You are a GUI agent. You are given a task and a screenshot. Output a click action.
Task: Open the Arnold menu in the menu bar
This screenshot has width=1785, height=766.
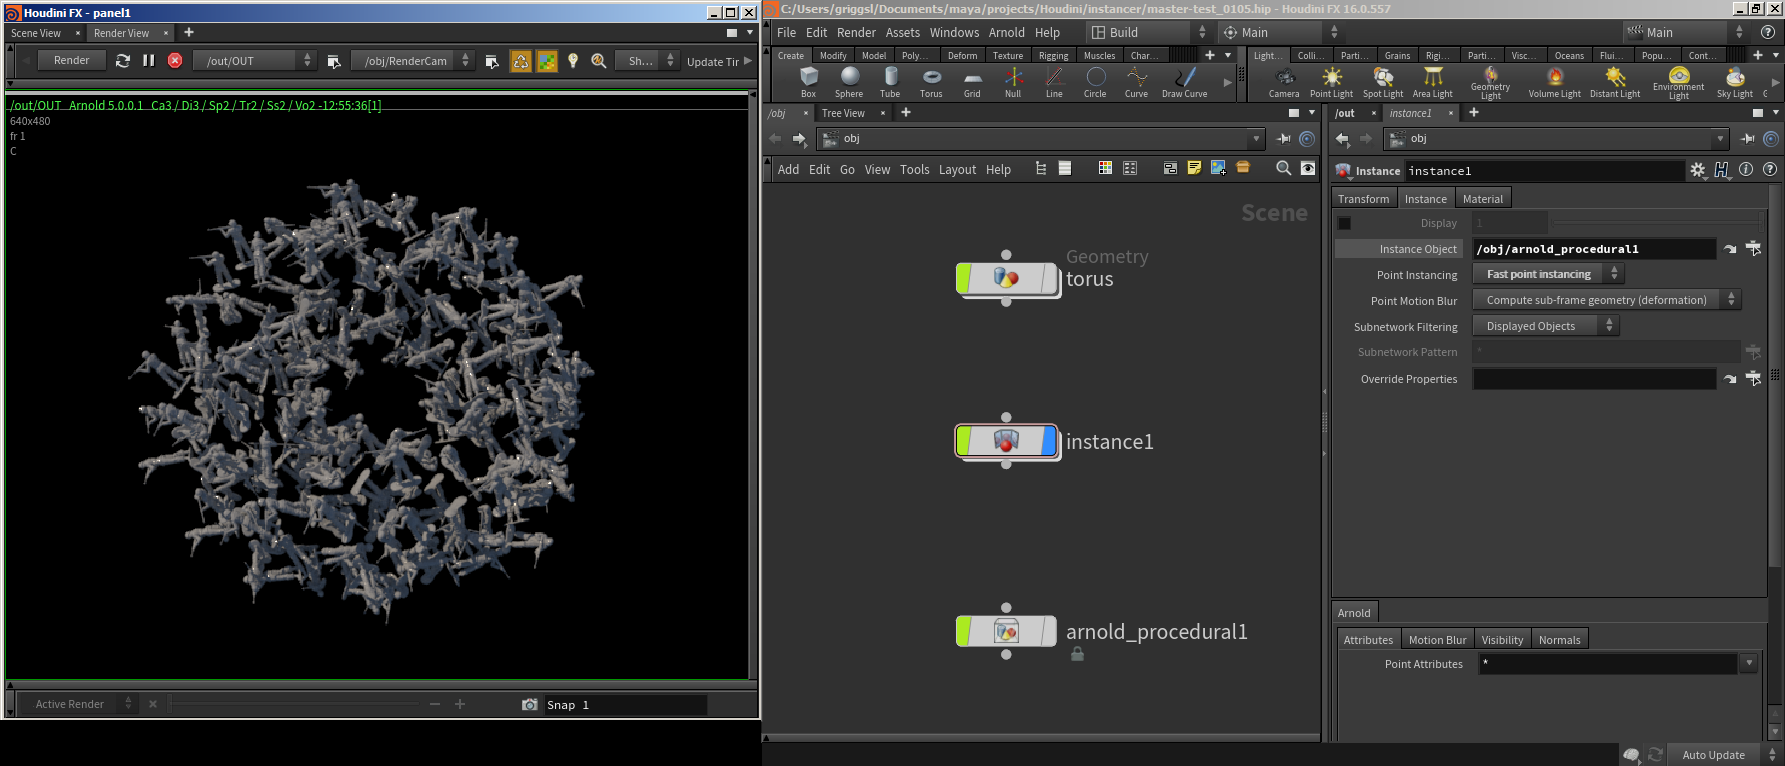pyautogui.click(x=1006, y=33)
